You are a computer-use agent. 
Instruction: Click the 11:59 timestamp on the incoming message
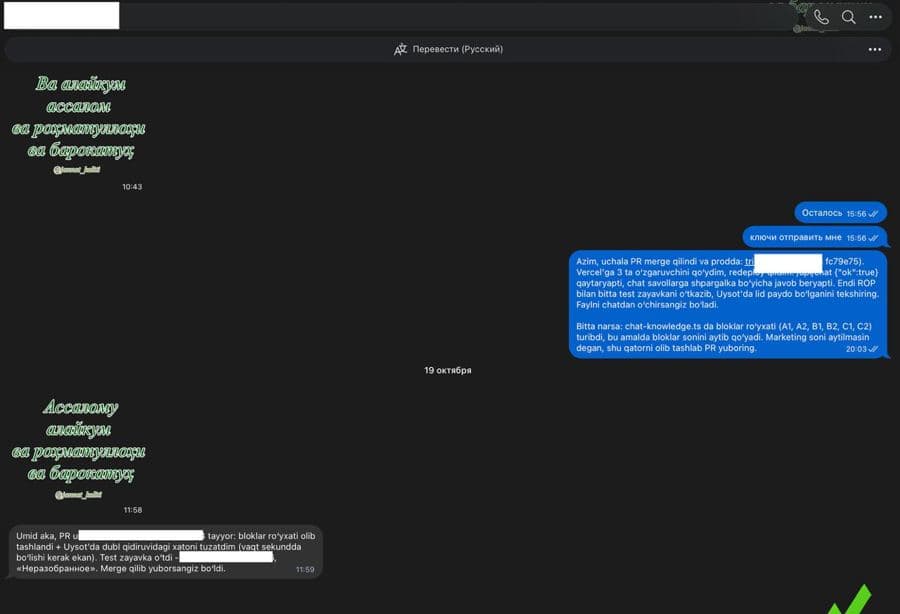coord(305,569)
